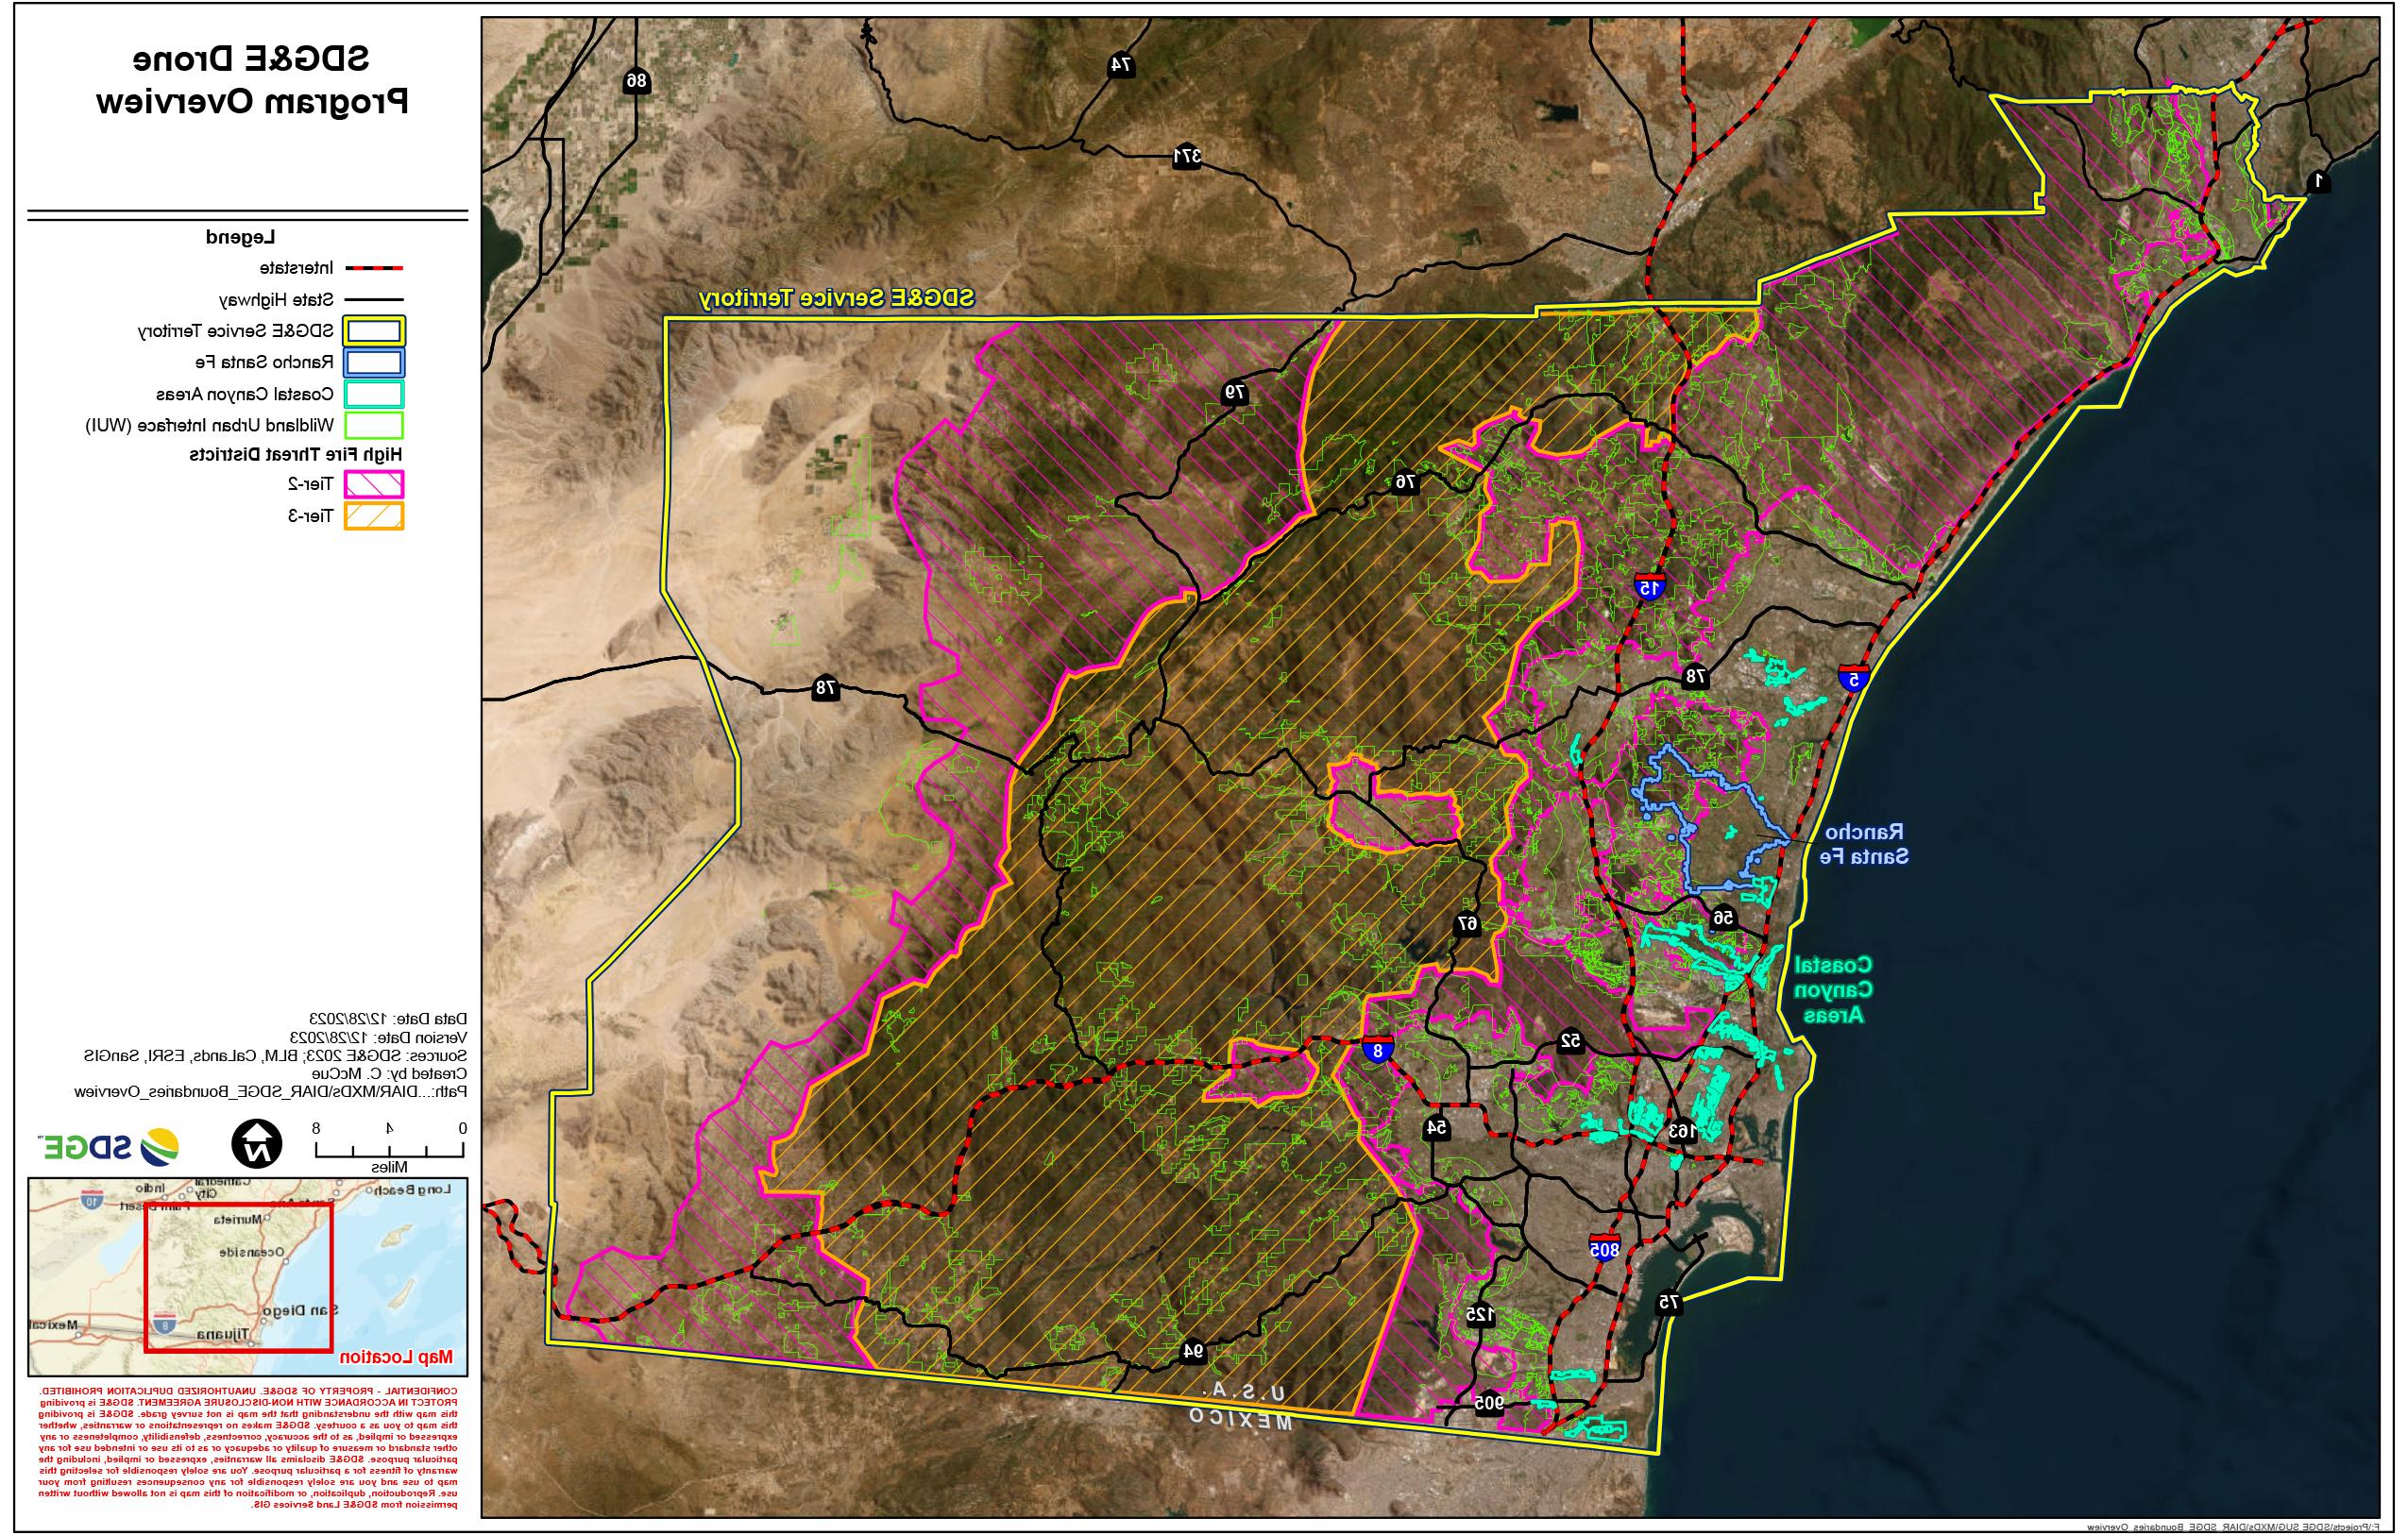
Task: Click the 'U.S.A.' border label
Action: click(1244, 1392)
